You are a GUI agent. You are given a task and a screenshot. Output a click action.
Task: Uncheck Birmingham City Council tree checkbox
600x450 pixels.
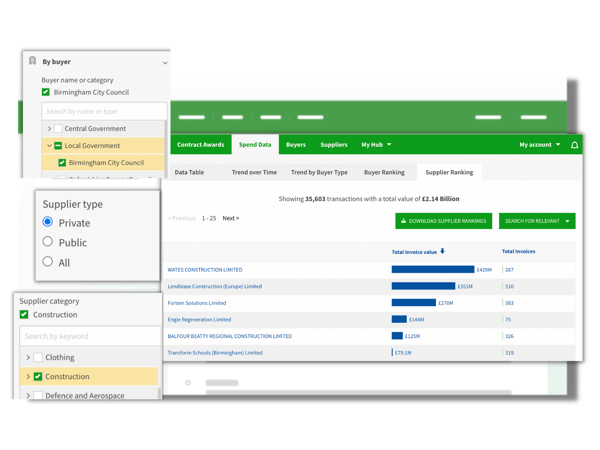(62, 163)
